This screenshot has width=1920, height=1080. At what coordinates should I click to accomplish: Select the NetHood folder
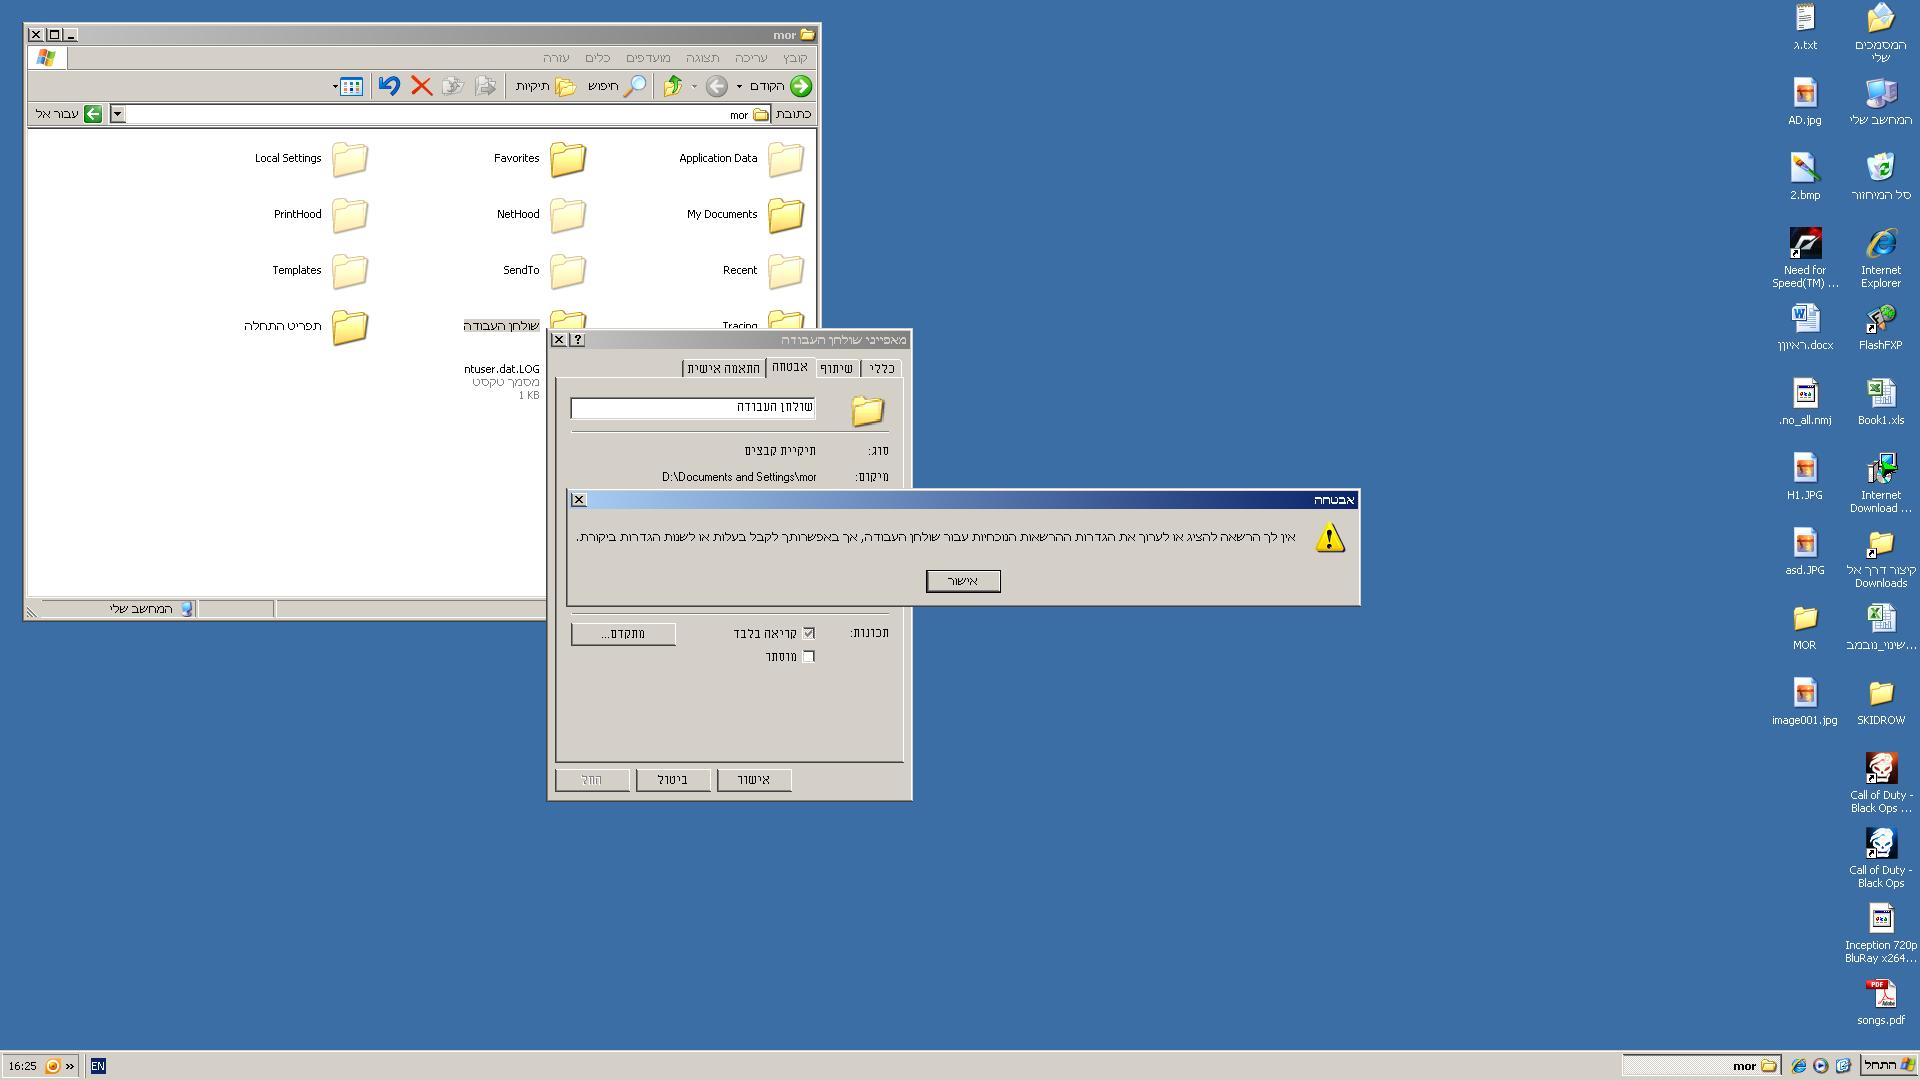[542, 214]
